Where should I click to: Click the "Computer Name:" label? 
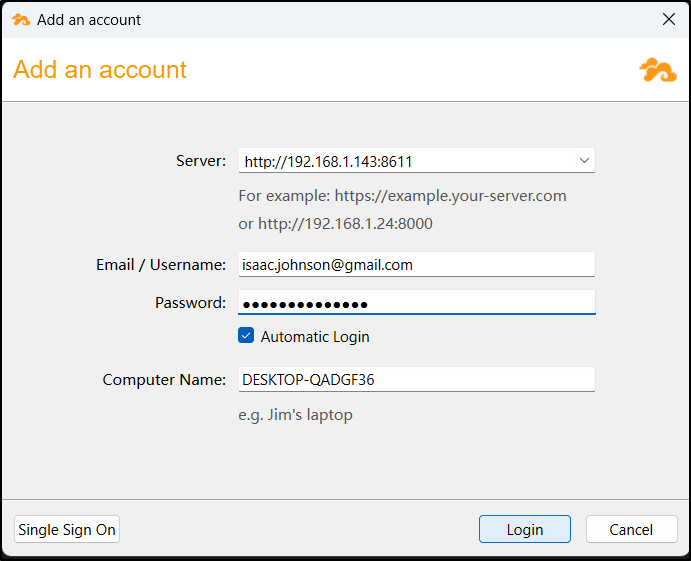(164, 380)
